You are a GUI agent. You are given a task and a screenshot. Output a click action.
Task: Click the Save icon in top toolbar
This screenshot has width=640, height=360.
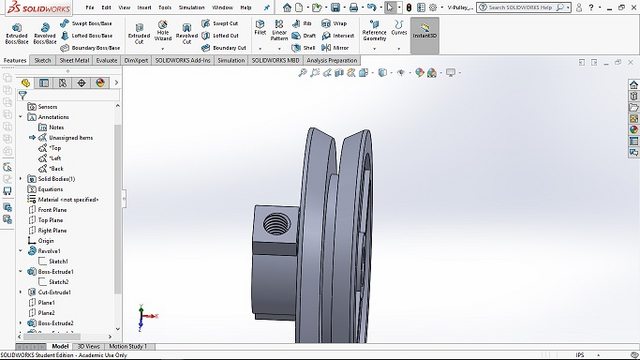tap(335, 7)
